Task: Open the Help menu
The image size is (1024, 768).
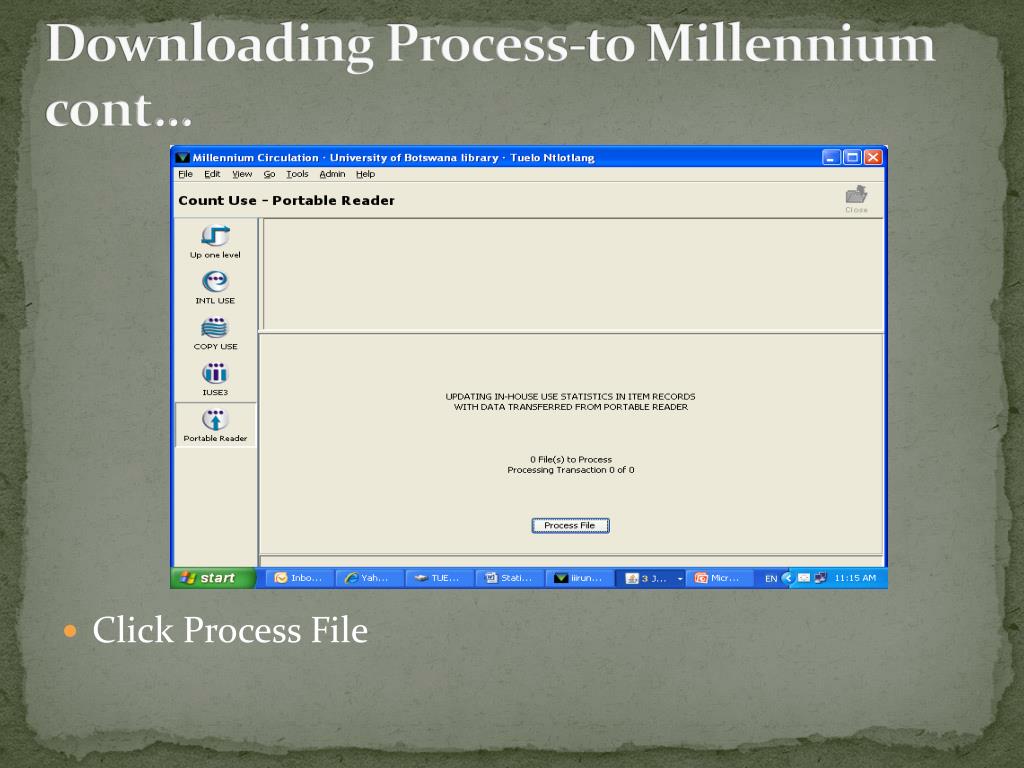Action: tap(366, 174)
